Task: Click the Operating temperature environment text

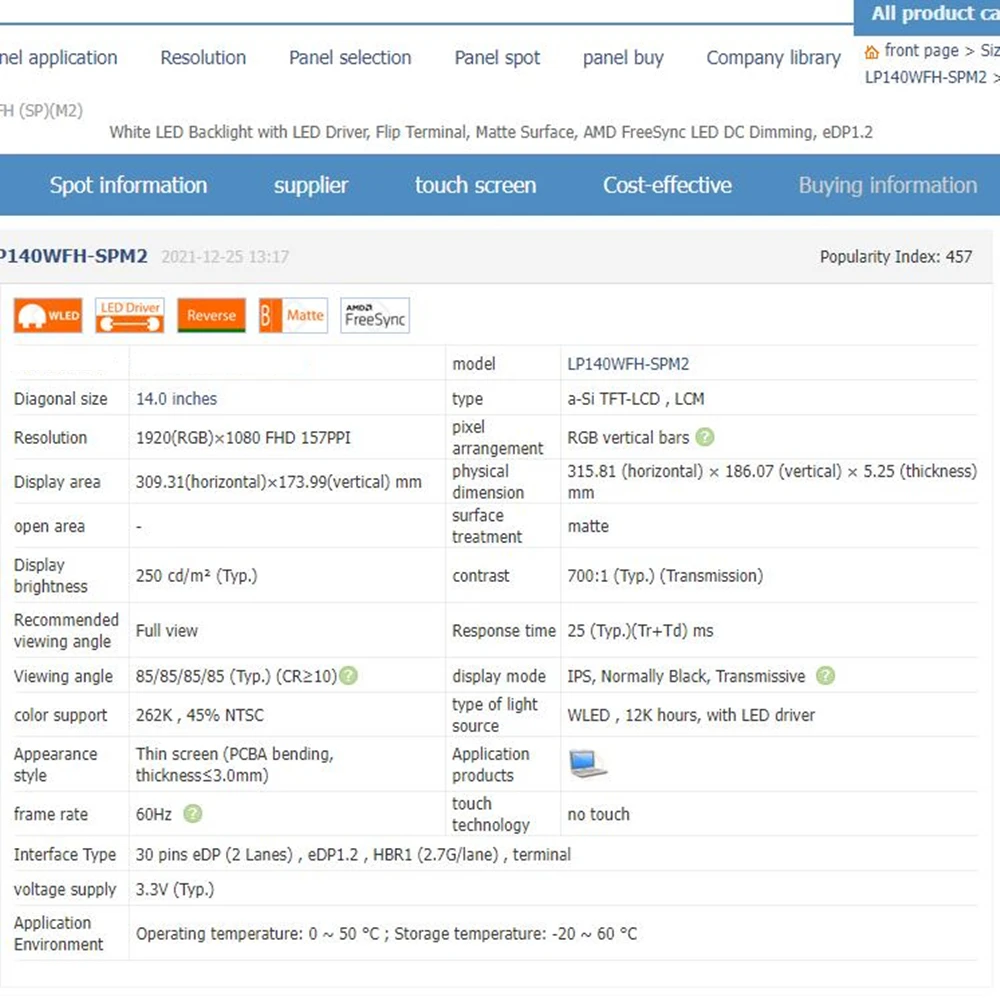Action: click(386, 934)
